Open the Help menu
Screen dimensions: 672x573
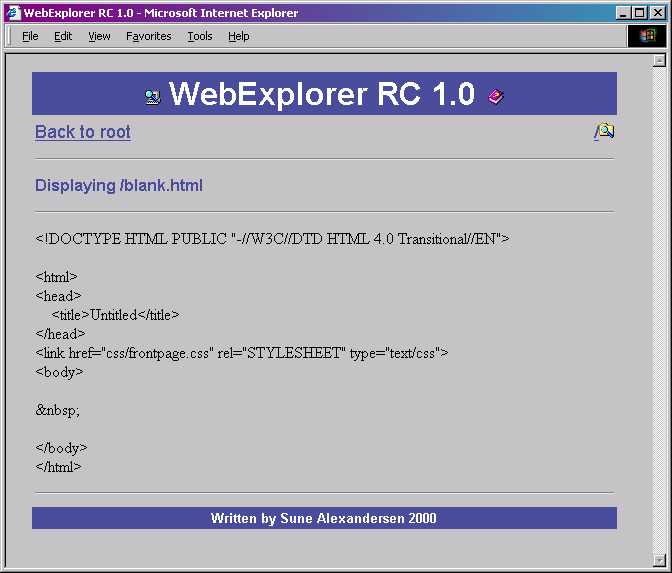tap(238, 36)
